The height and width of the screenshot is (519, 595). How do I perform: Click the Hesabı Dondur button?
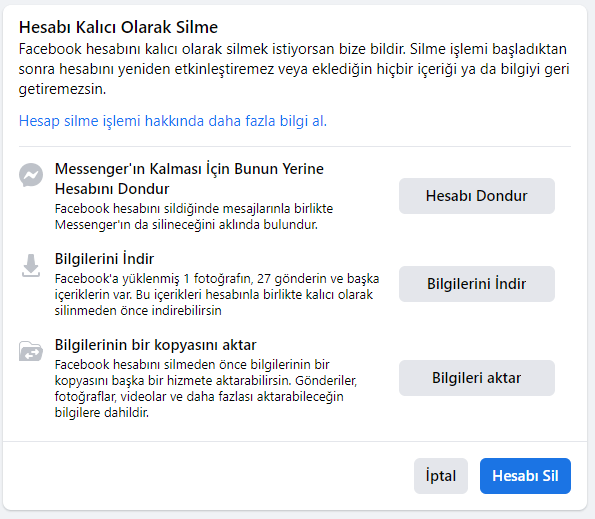(x=477, y=196)
